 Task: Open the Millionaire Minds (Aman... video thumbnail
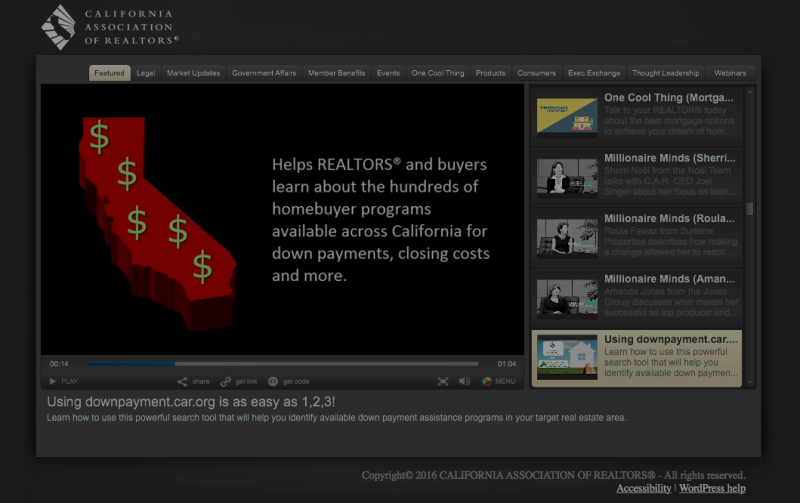[x=567, y=298]
